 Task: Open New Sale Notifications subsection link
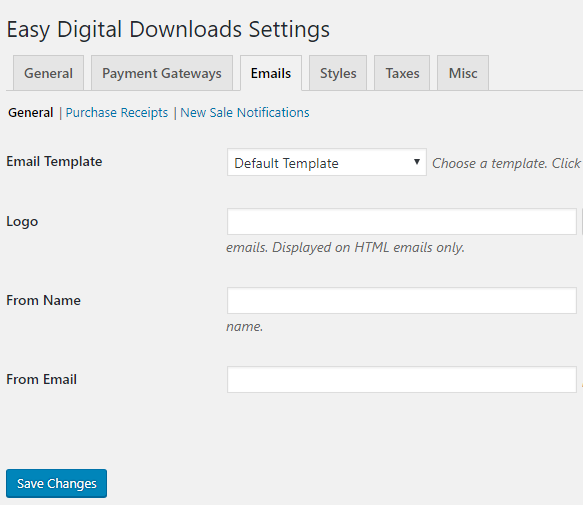(245, 112)
